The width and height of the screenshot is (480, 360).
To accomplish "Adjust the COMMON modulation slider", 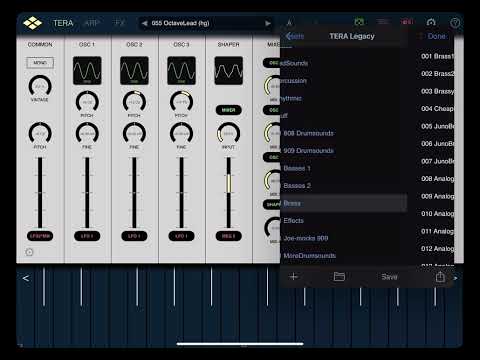I will pyautogui.click(x=40, y=193).
